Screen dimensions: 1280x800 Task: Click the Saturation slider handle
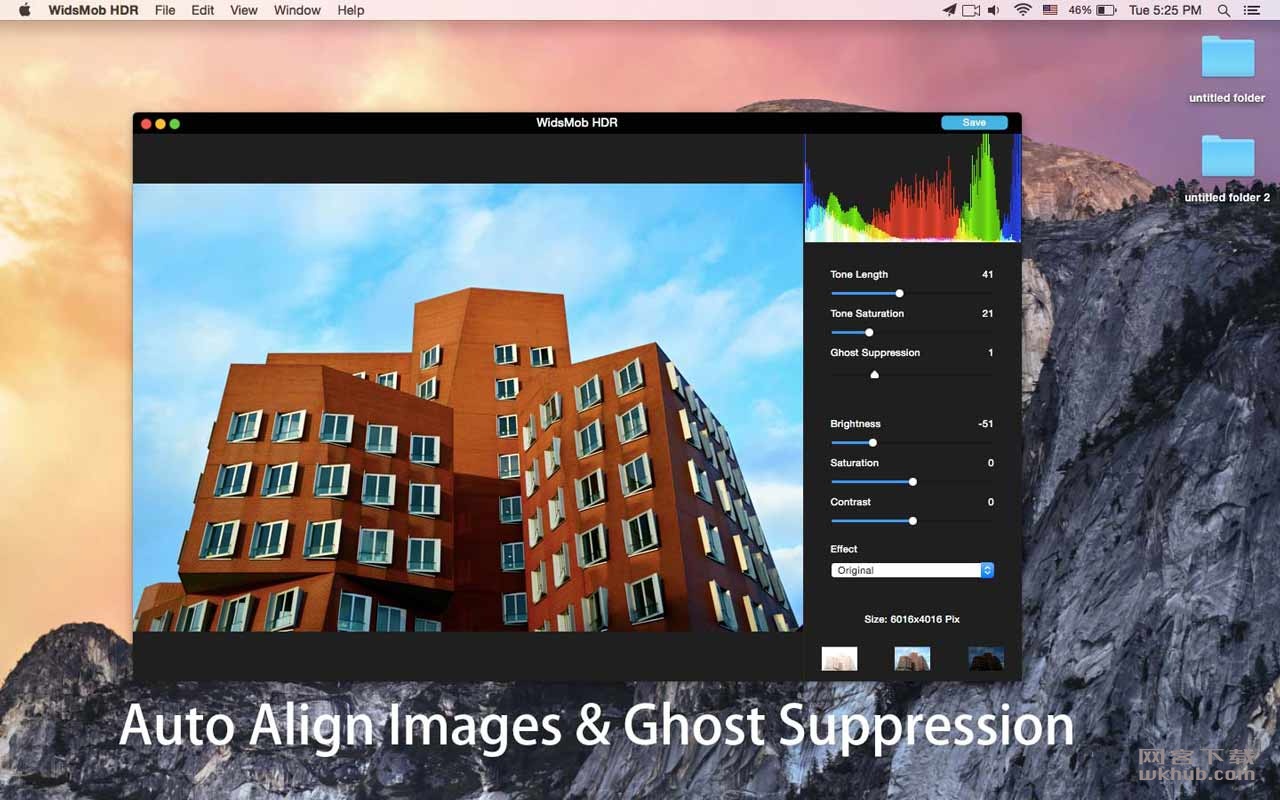pyautogui.click(x=913, y=481)
